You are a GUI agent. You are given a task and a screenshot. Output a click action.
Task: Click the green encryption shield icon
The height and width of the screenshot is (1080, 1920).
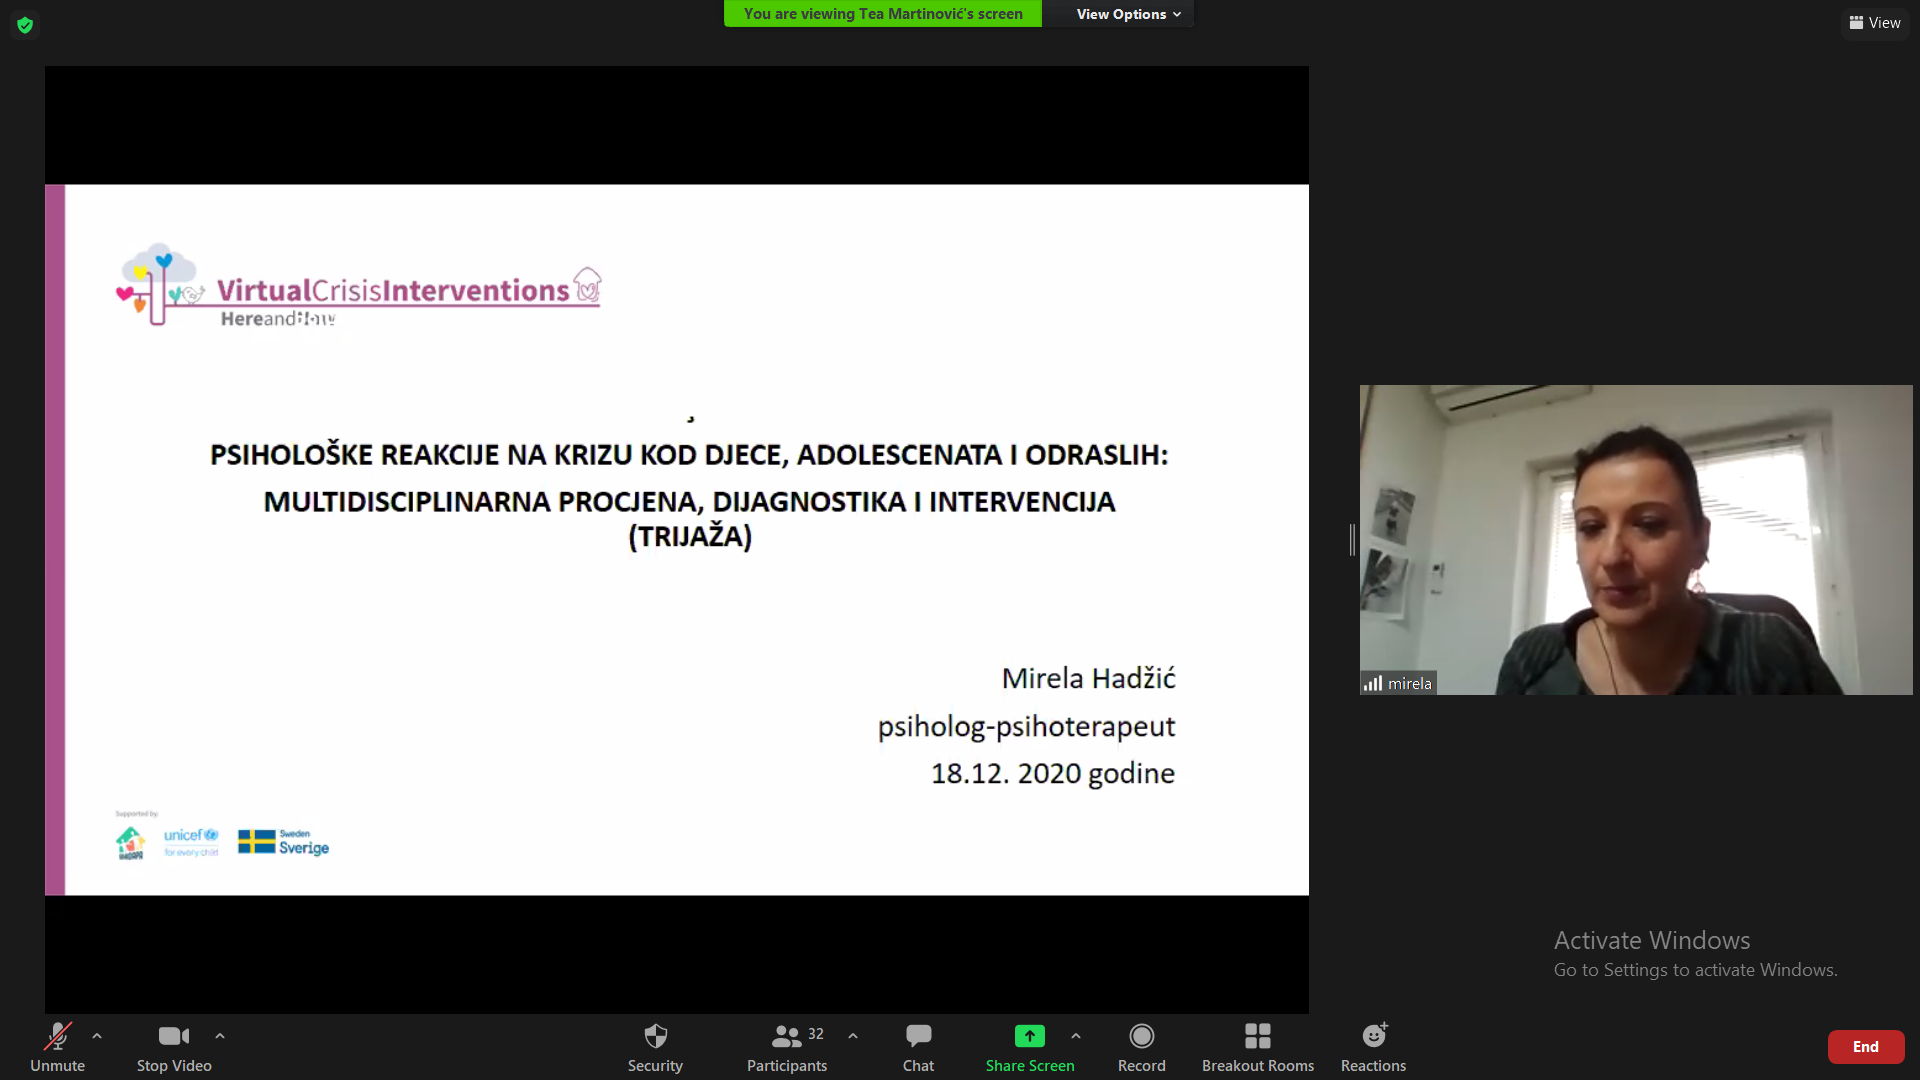(x=25, y=25)
